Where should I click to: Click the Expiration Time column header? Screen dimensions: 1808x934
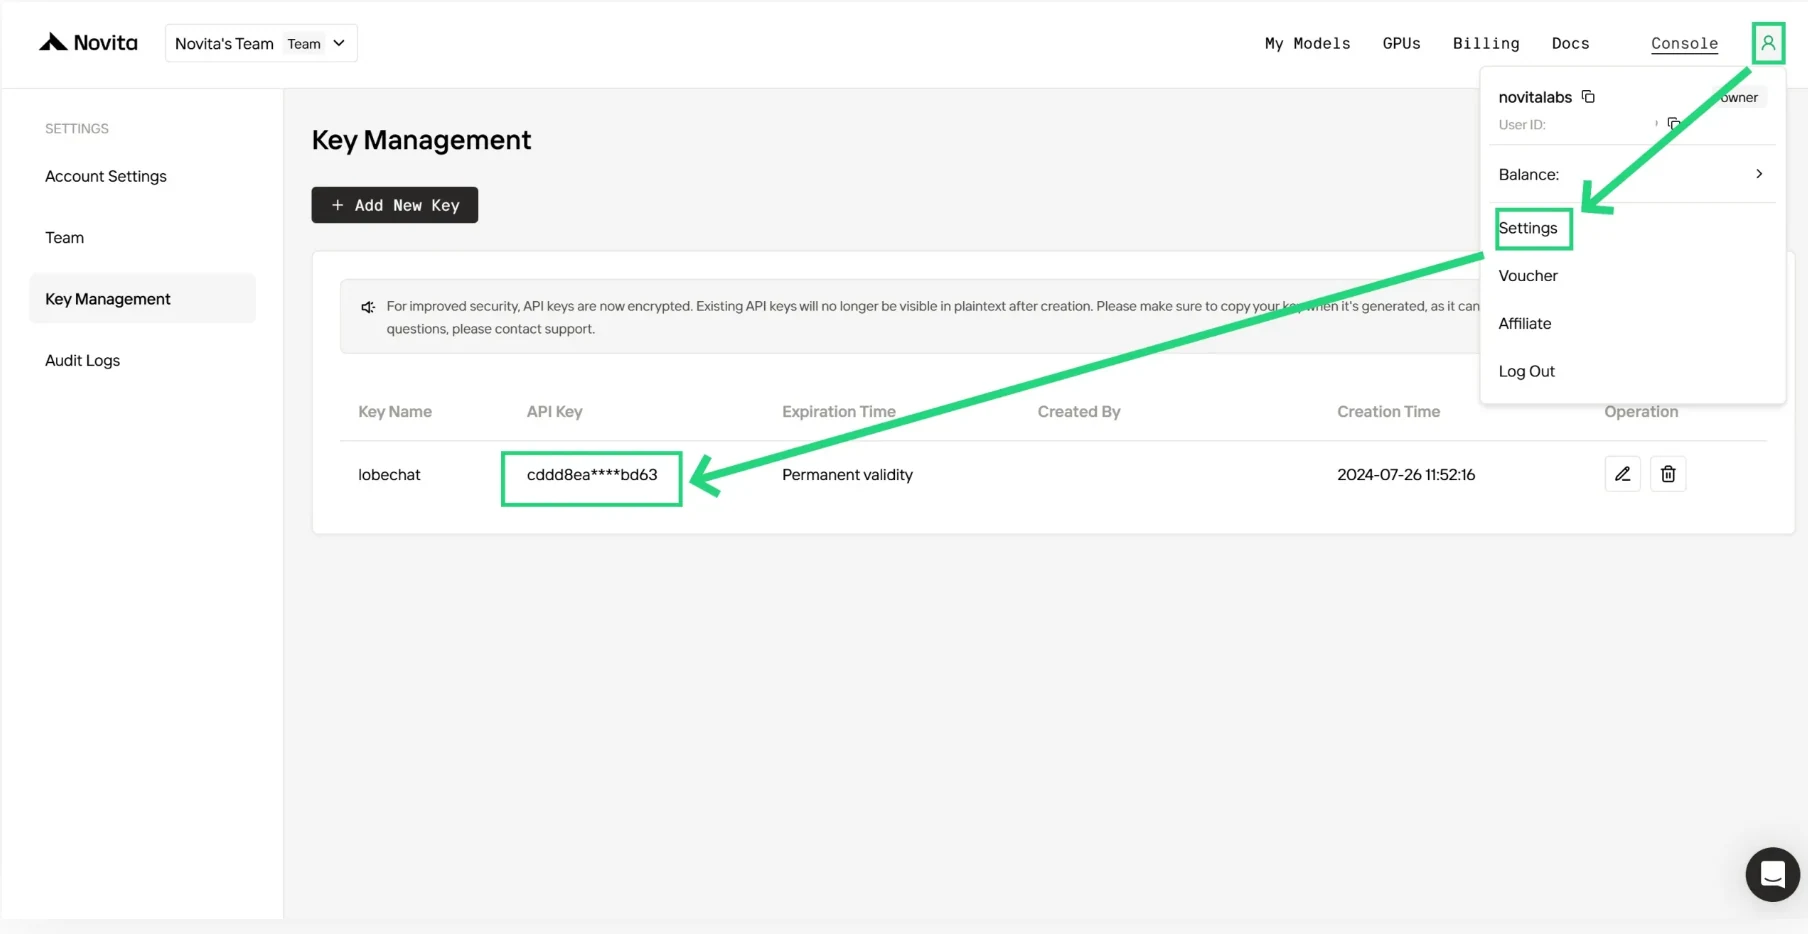coord(839,412)
